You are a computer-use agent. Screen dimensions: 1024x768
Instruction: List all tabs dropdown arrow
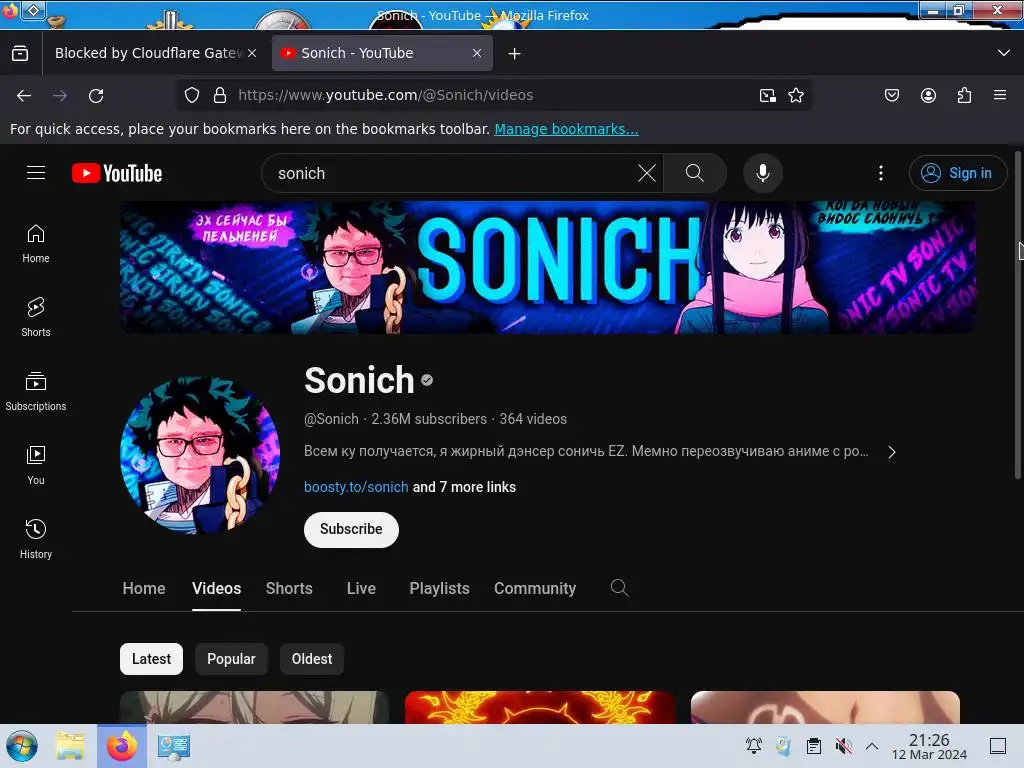1004,53
